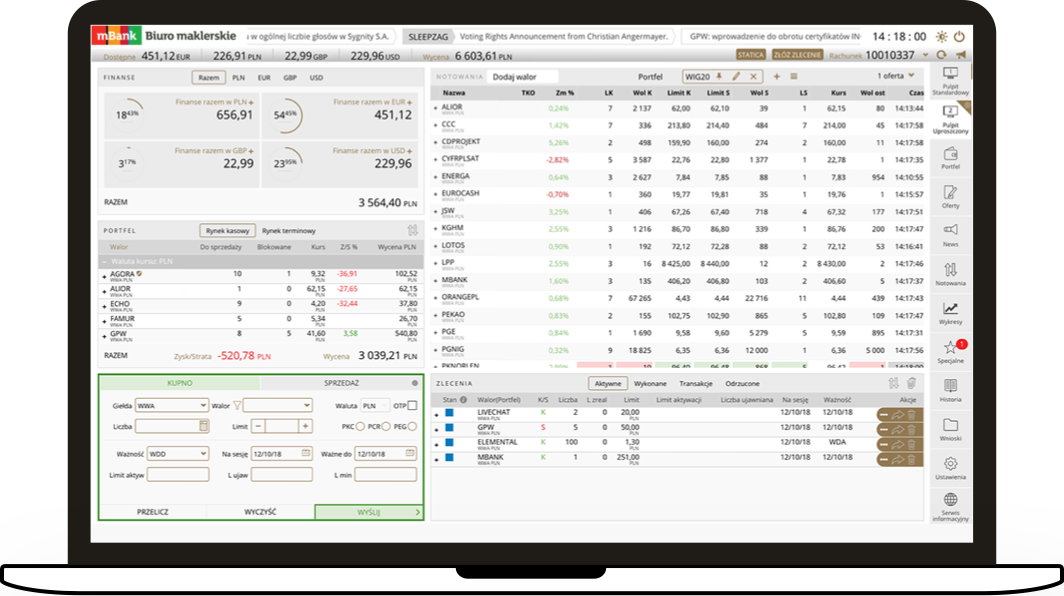Click the power logout icon

tap(960, 37)
